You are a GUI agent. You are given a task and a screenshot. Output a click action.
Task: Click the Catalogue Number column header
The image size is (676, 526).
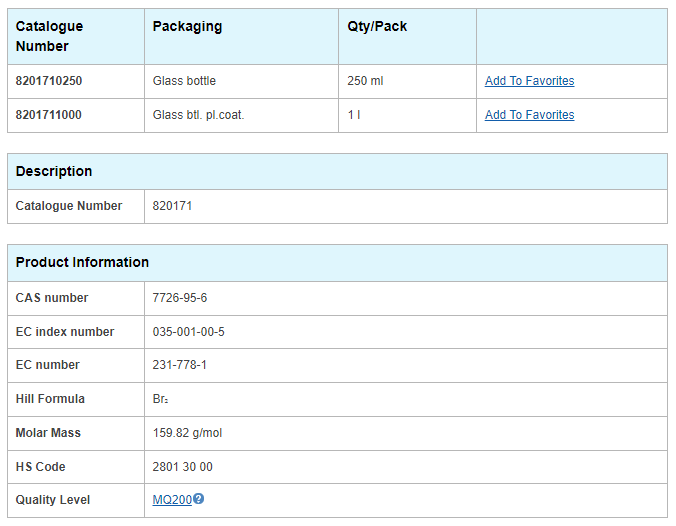pyautogui.click(x=49, y=36)
